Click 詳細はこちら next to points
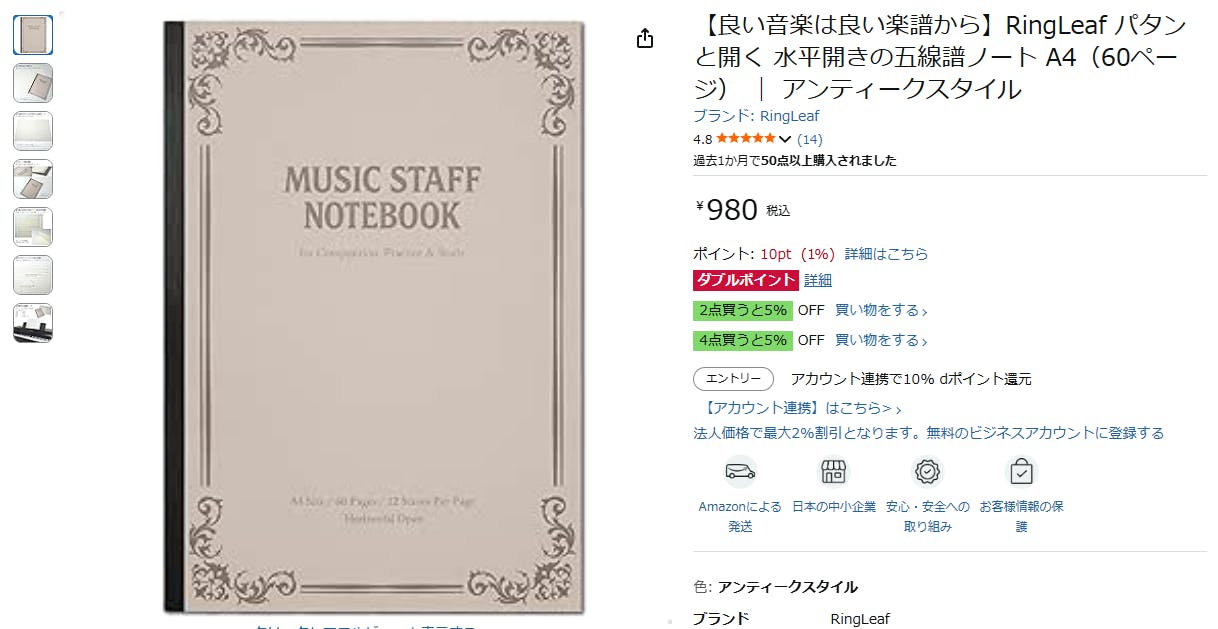The width and height of the screenshot is (1218, 629). coord(886,254)
